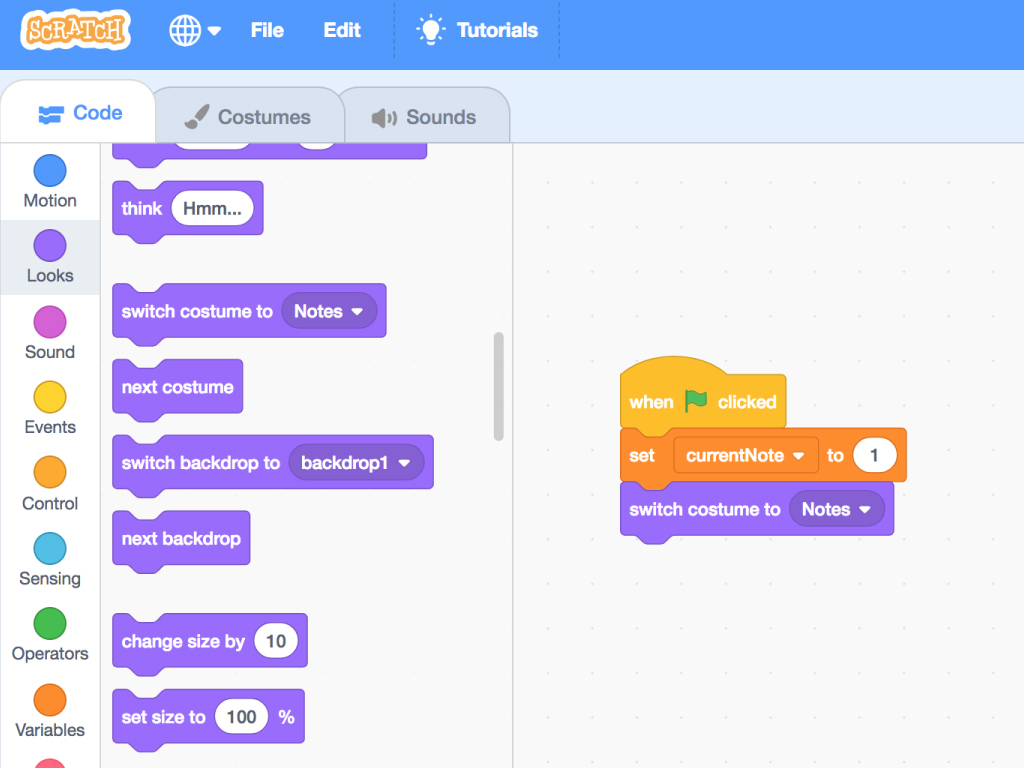Select the Events category circle
Viewport: 1024px width, 768px height.
tap(50, 397)
